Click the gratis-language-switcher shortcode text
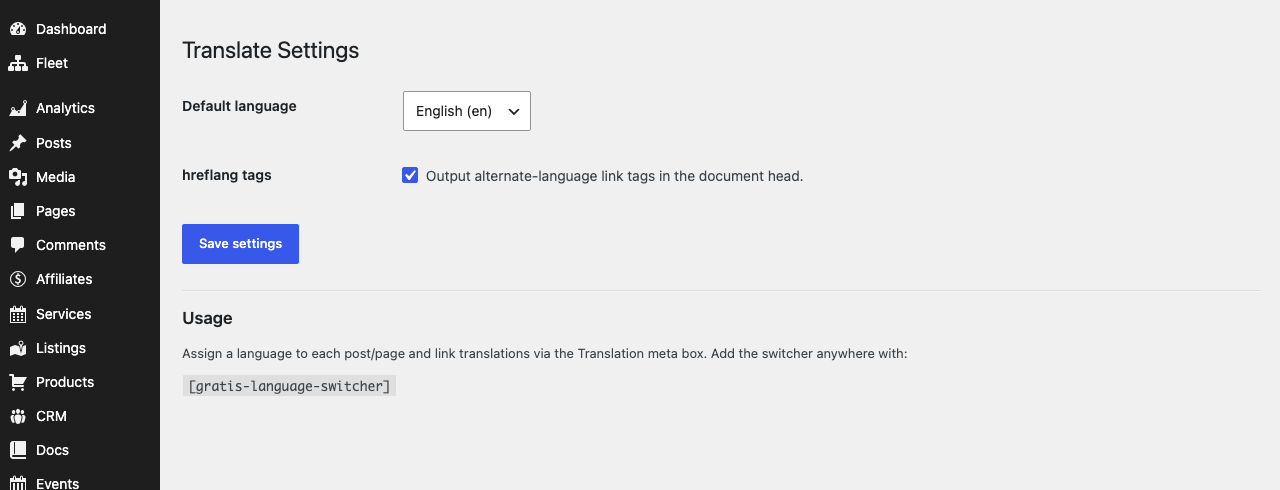 (x=289, y=385)
